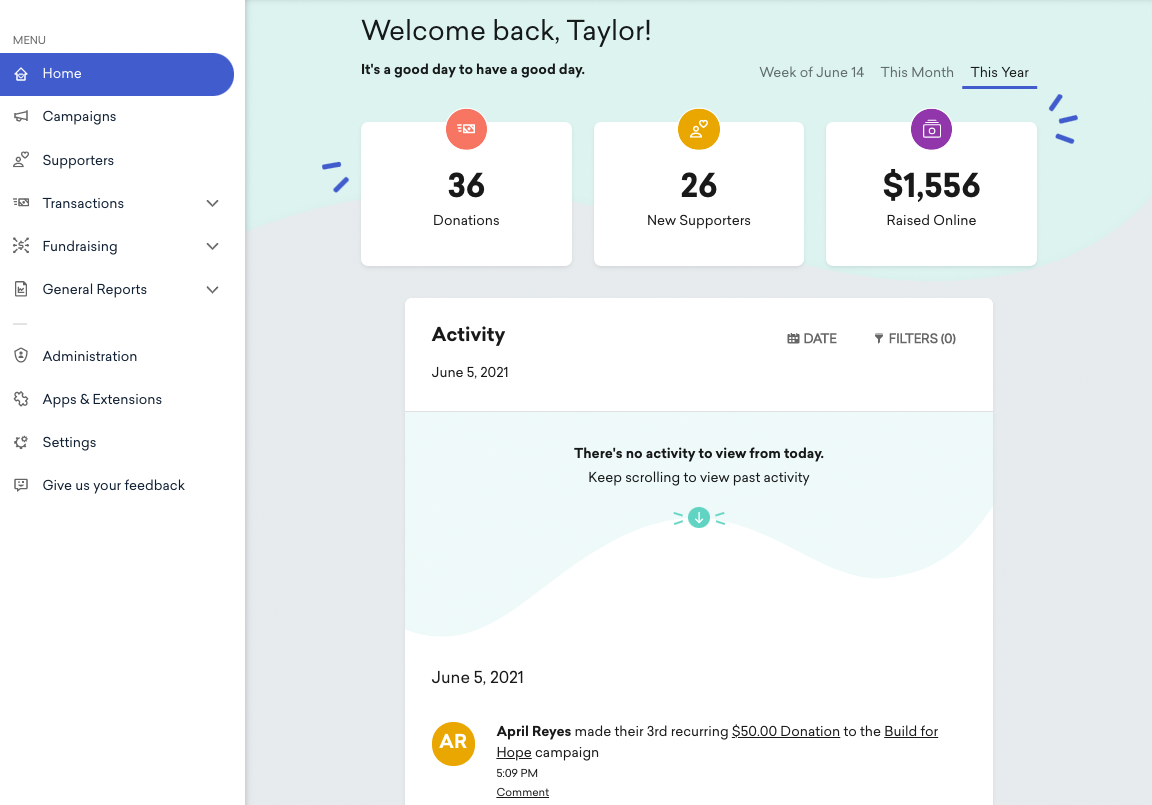Click the Home house icon in sidebar
1152x805 pixels.
[21, 73]
